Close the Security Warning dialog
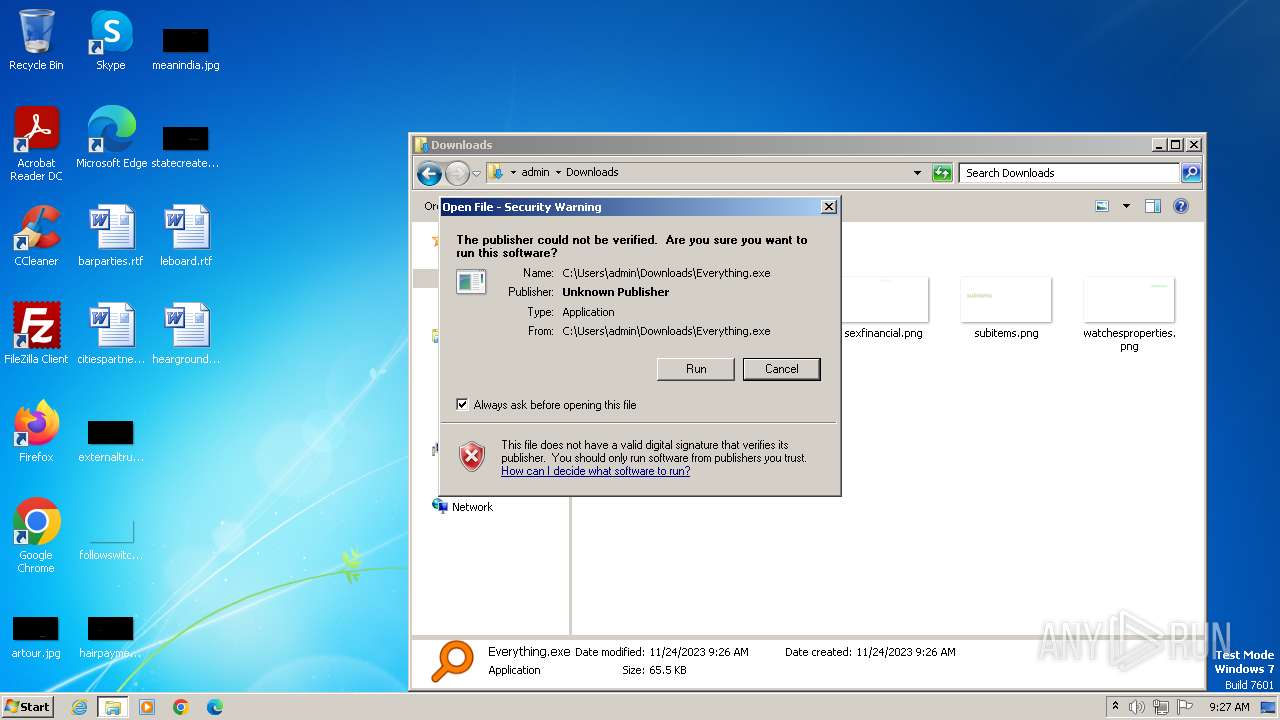 click(x=828, y=207)
